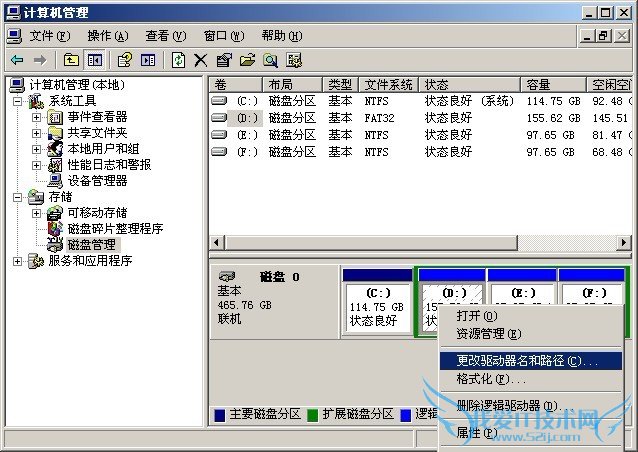Screen dimensions: 638x452
Task: Select 设备管理器 in the console tree
Action: [x=96, y=181]
